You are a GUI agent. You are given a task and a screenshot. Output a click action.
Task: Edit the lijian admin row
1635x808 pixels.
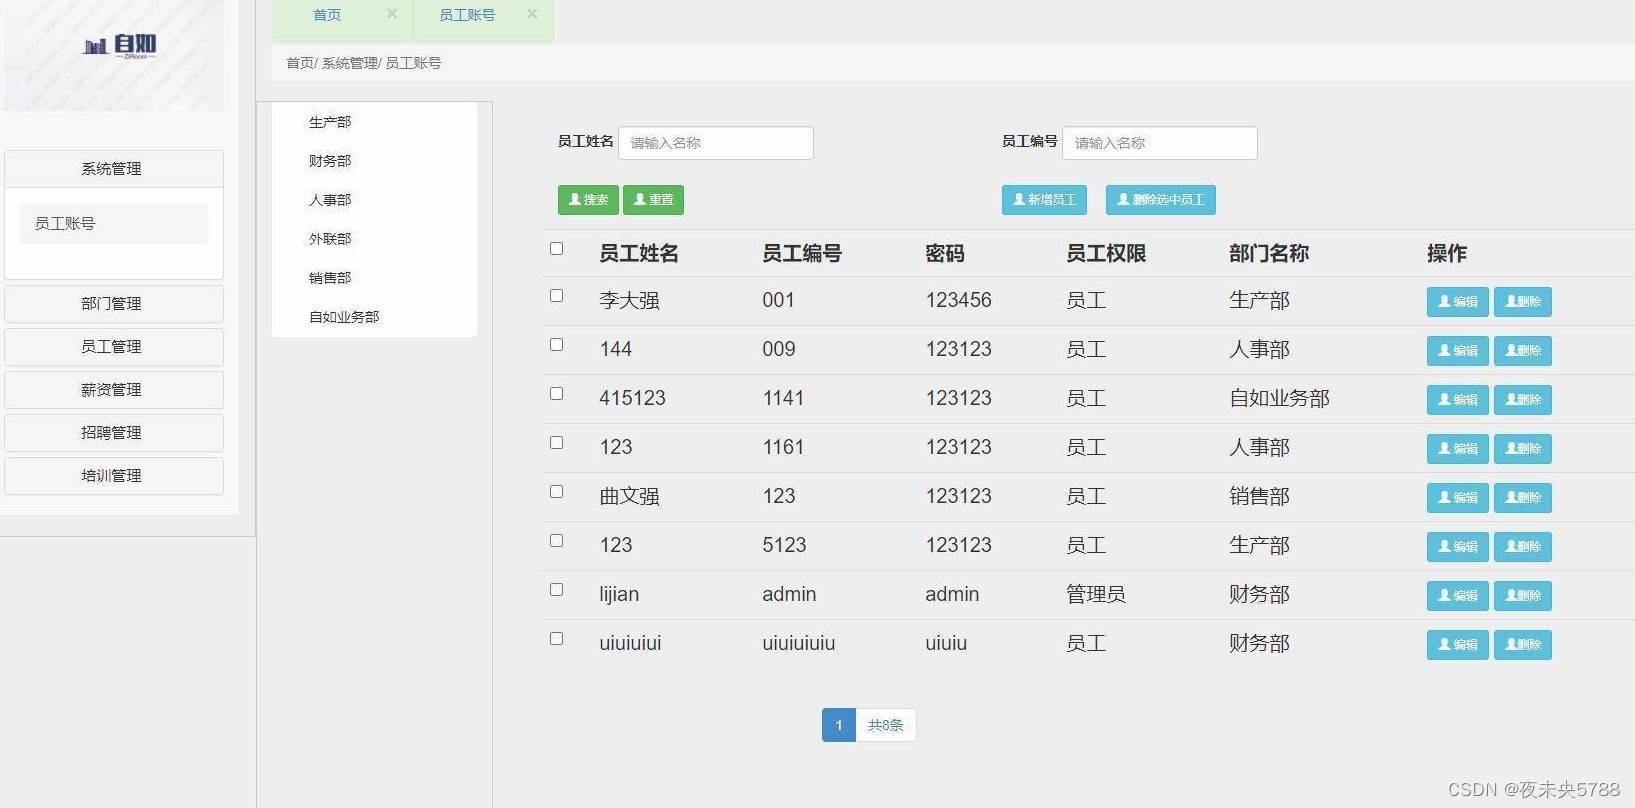[x=1458, y=596]
